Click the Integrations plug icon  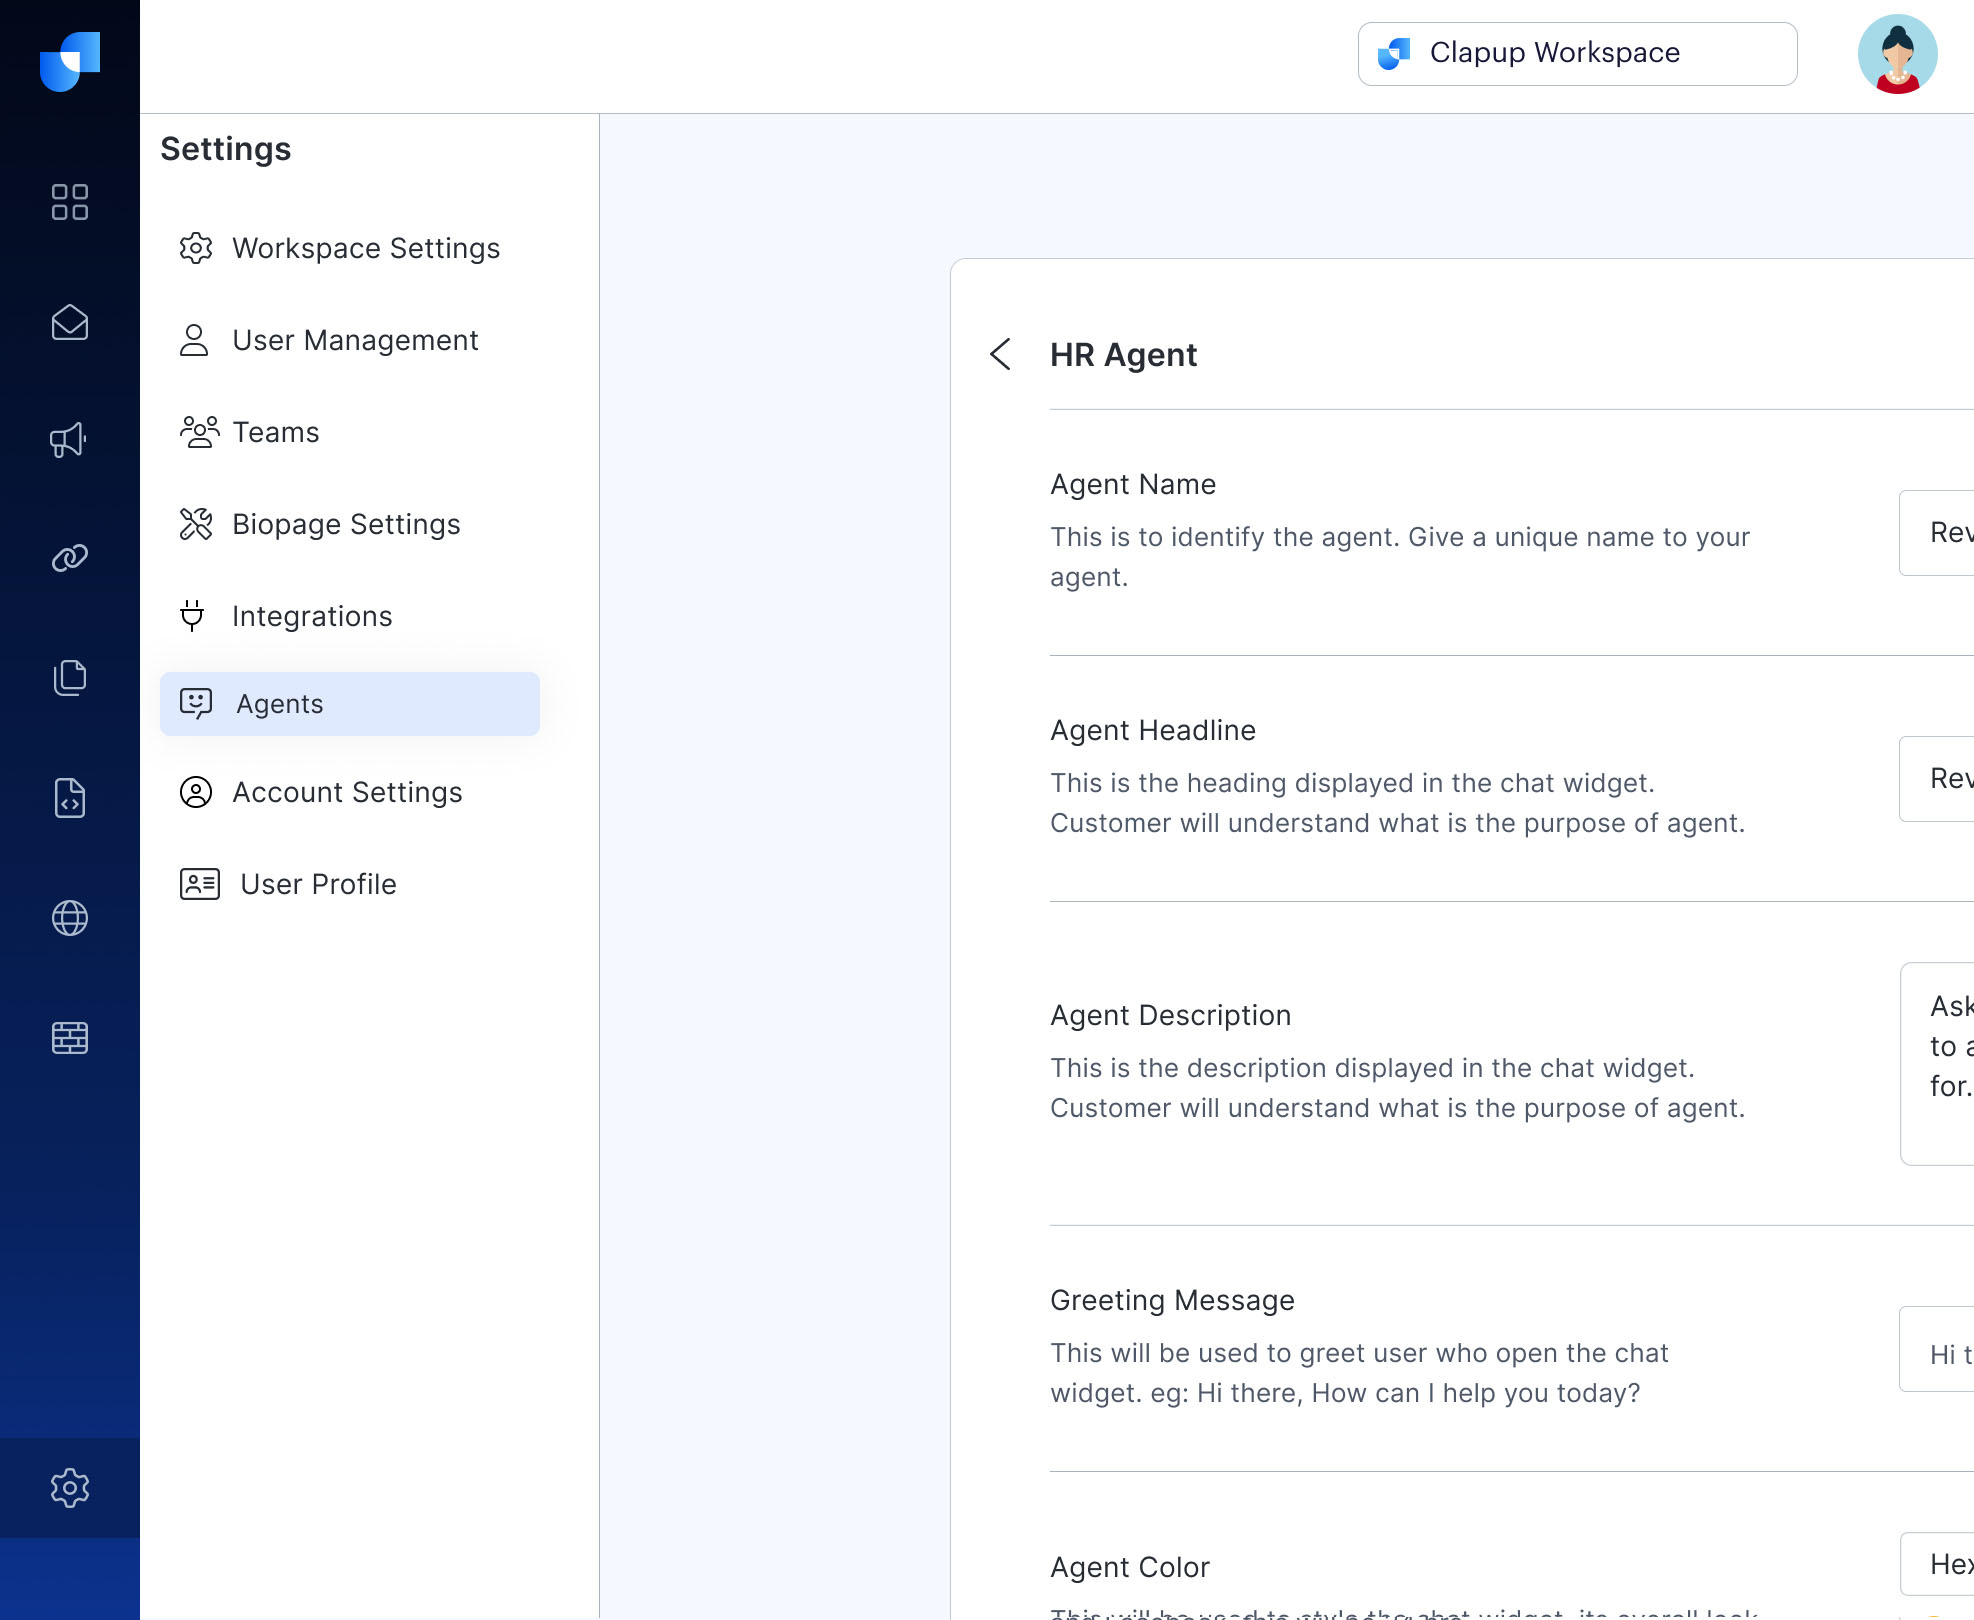tap(192, 616)
